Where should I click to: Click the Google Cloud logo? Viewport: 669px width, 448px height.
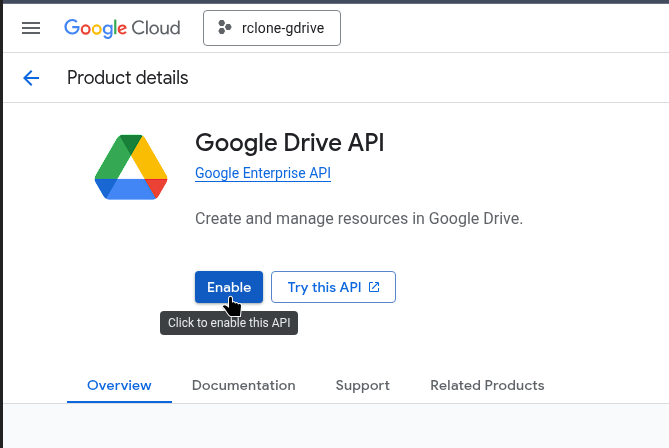click(122, 28)
